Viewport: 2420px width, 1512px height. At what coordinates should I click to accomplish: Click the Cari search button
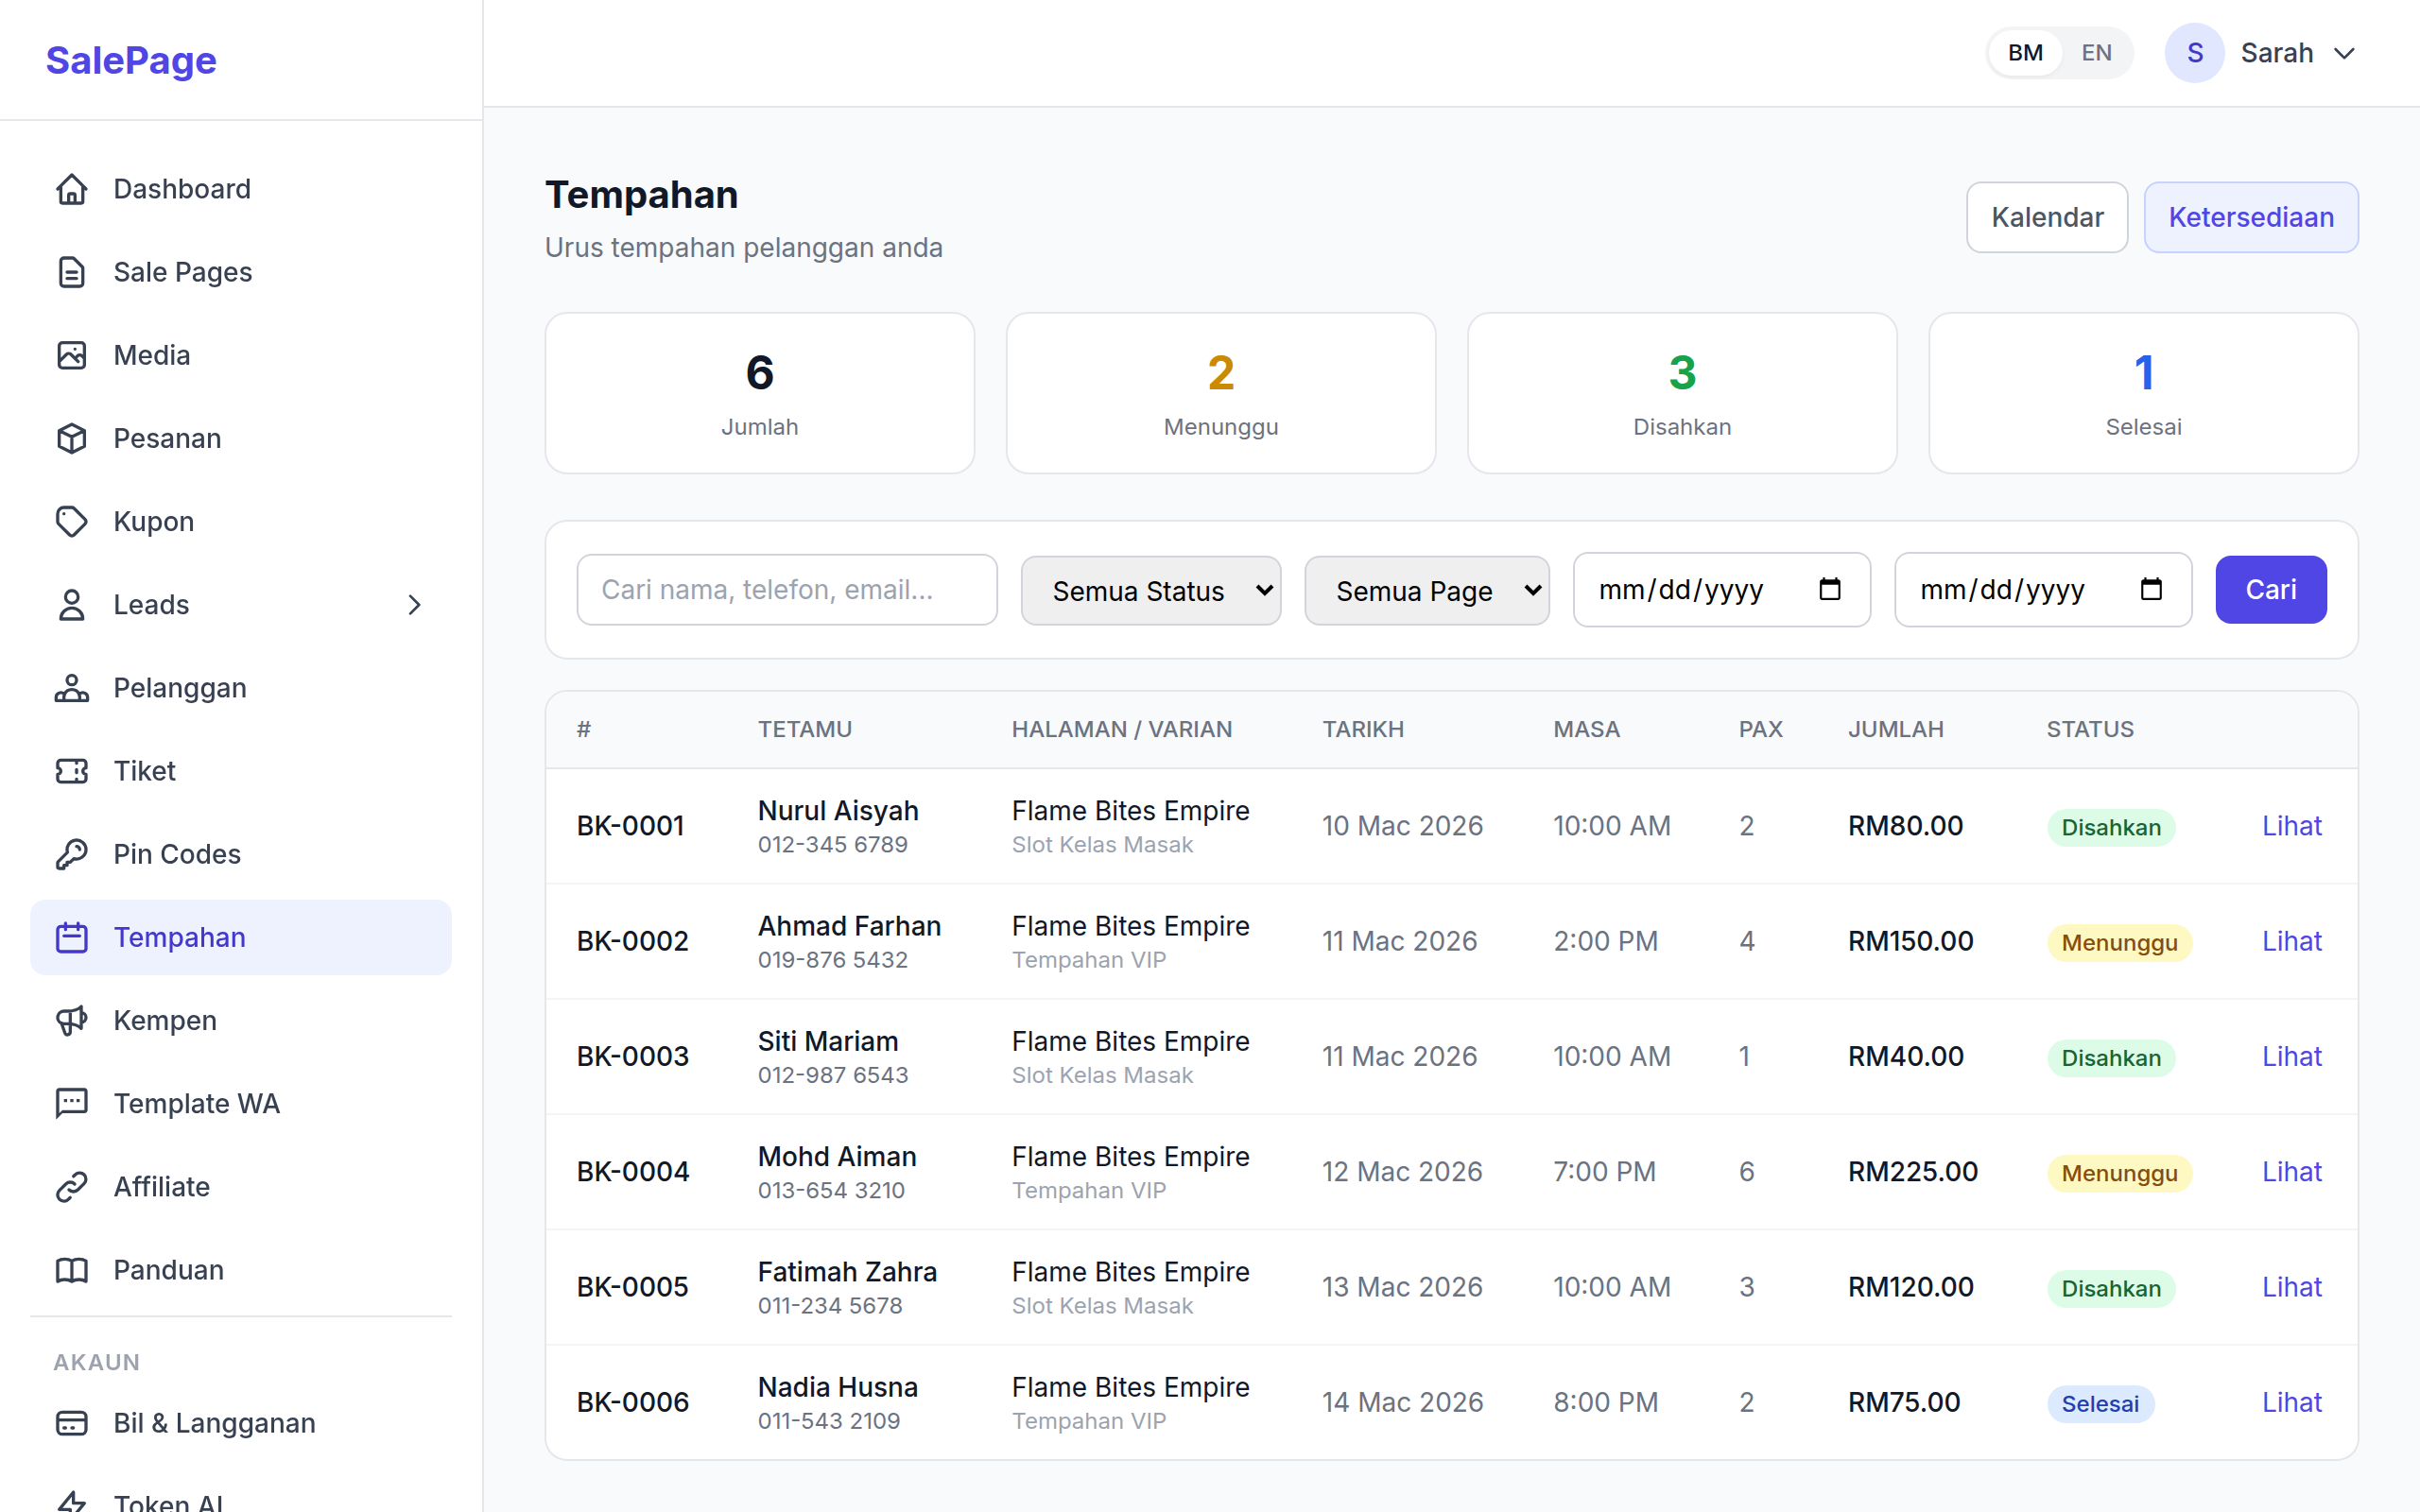coord(2270,589)
